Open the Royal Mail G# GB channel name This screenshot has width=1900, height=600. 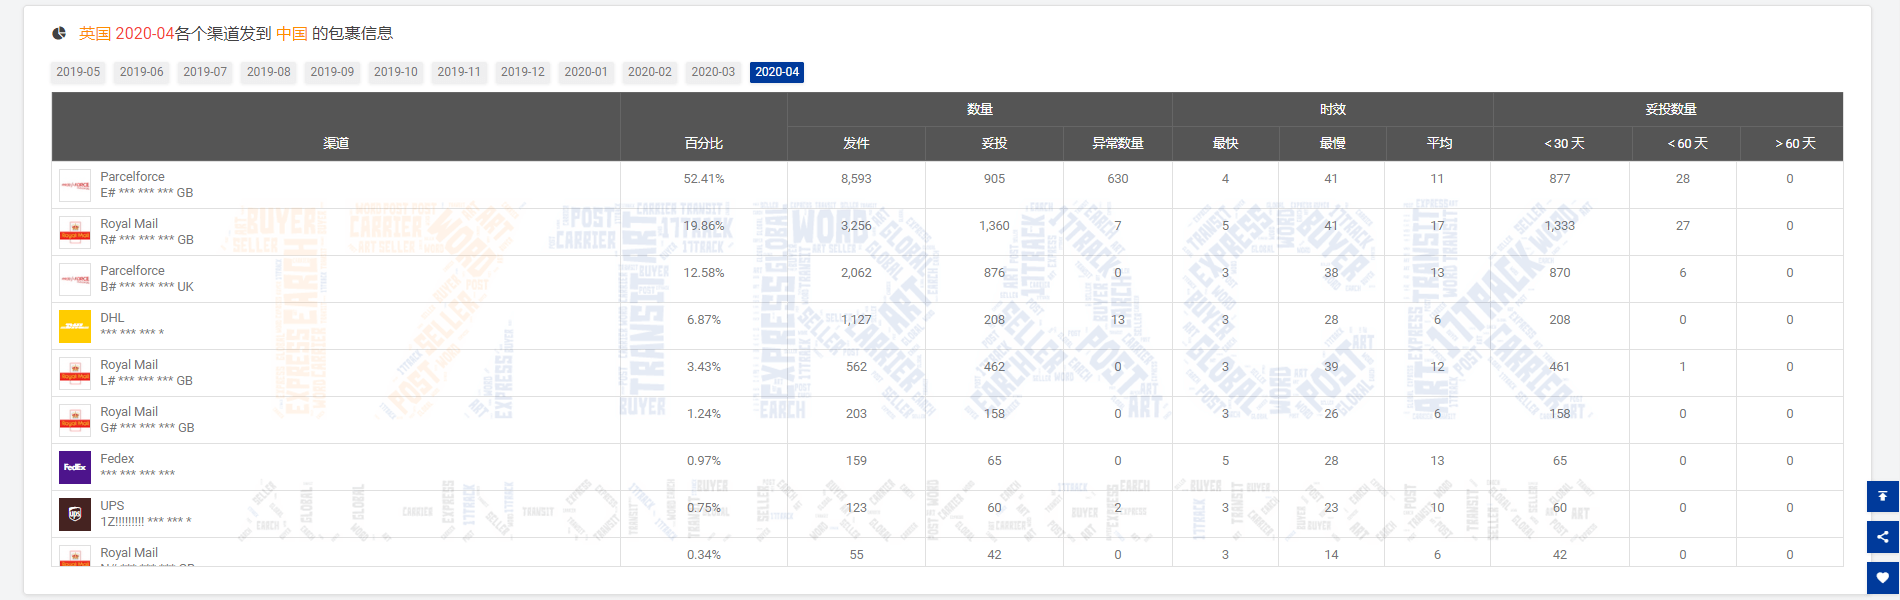click(129, 412)
